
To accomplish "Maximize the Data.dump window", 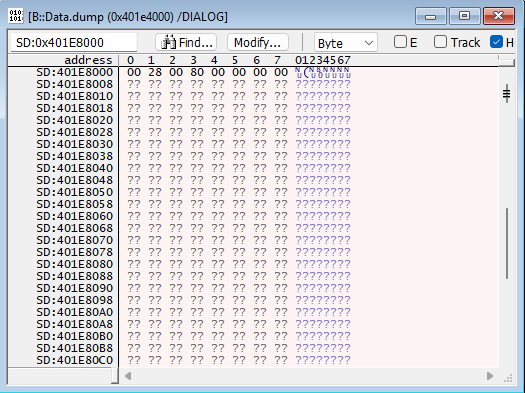I will [464, 16].
